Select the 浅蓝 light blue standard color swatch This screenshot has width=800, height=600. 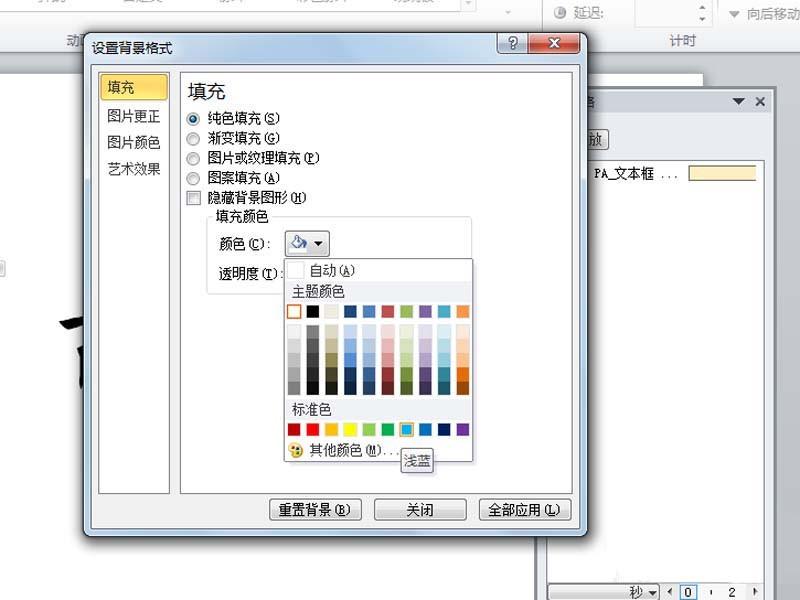click(406, 429)
